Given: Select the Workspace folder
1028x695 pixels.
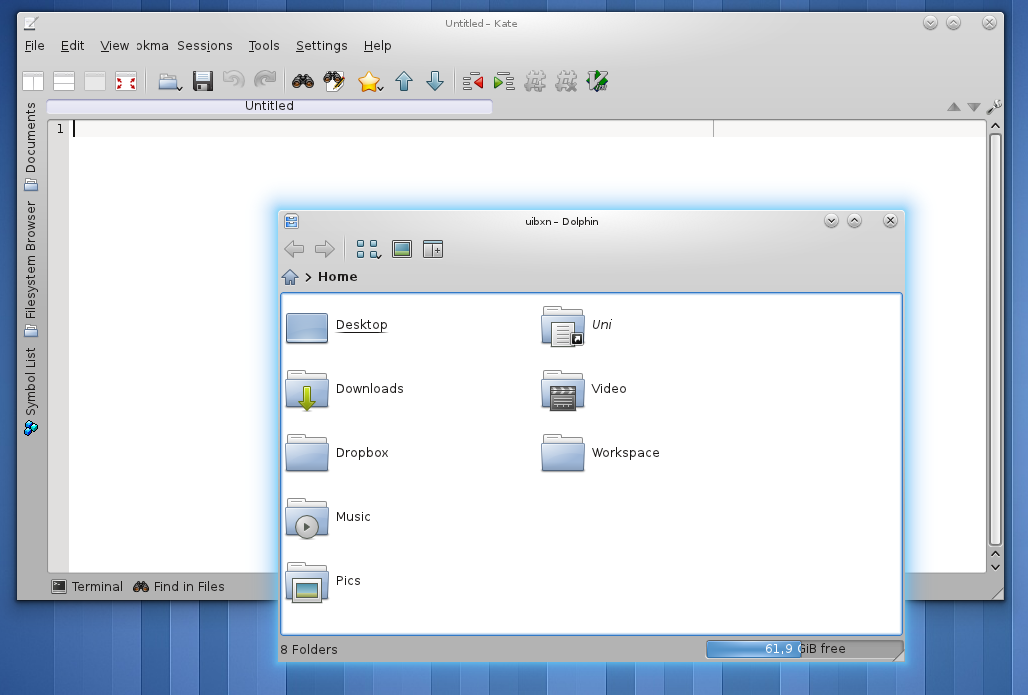Looking at the screenshot, I should [x=601, y=453].
